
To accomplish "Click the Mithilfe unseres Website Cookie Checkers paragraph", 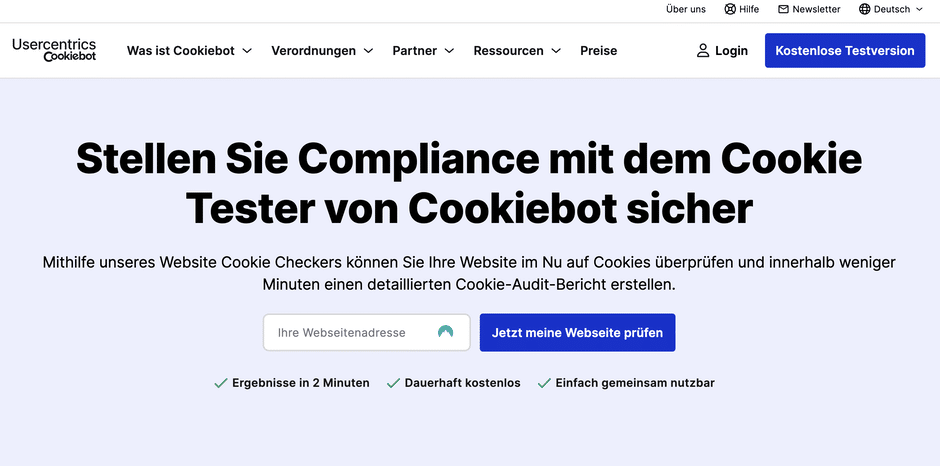I will coord(469,273).
